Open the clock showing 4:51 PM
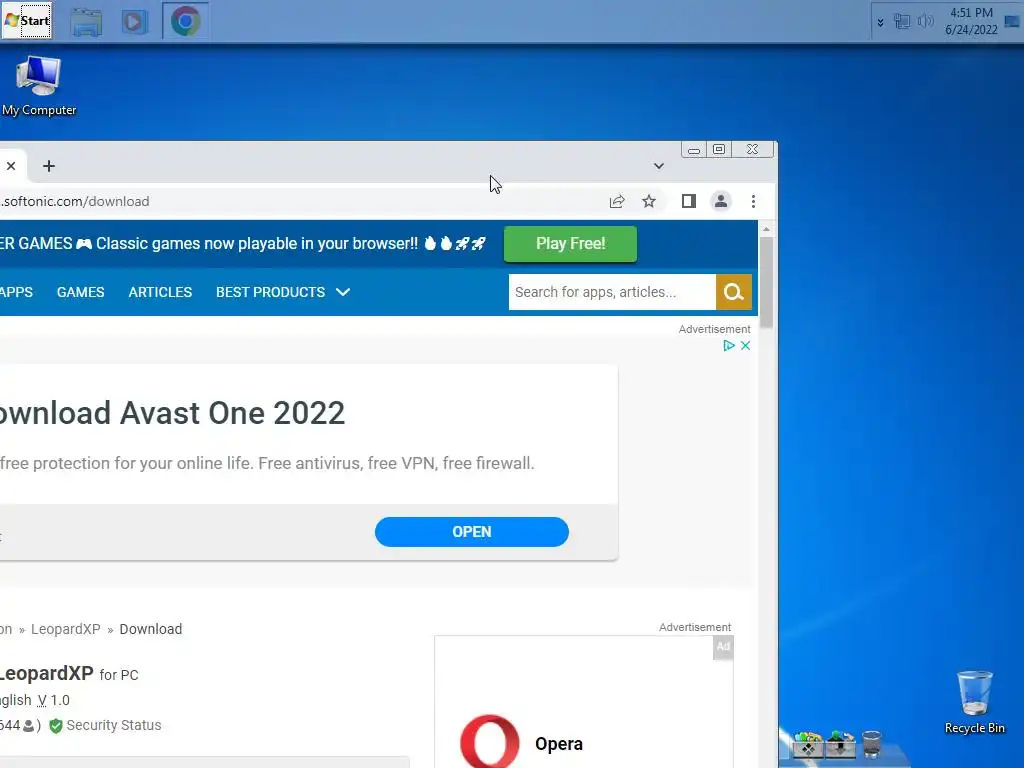The image size is (1024, 768). coord(971,21)
